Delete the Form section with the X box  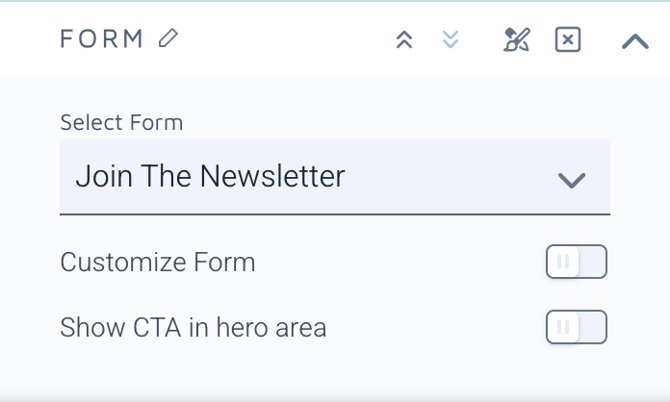(567, 40)
